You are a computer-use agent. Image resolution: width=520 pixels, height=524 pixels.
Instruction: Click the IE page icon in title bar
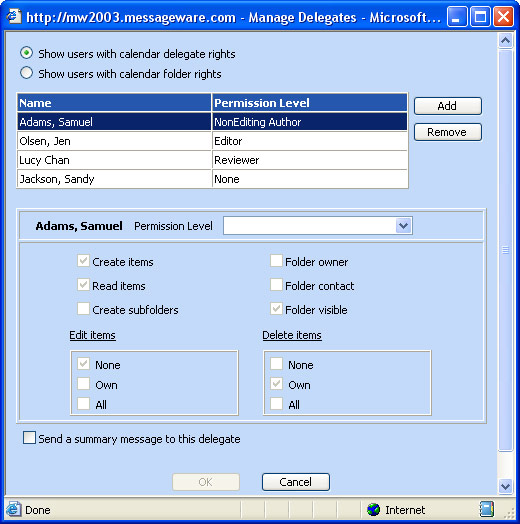coord(14,16)
